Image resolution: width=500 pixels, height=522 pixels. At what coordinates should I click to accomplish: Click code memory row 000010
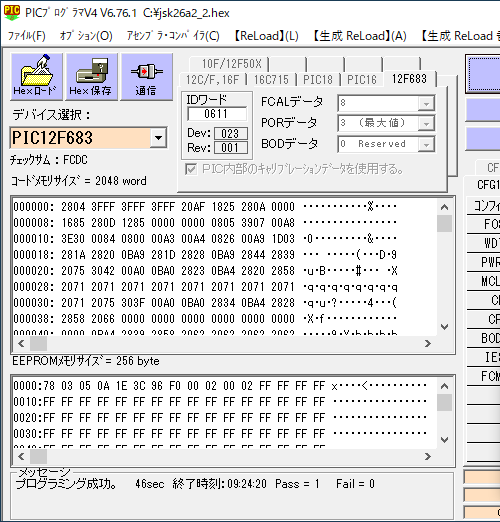tap(205, 239)
